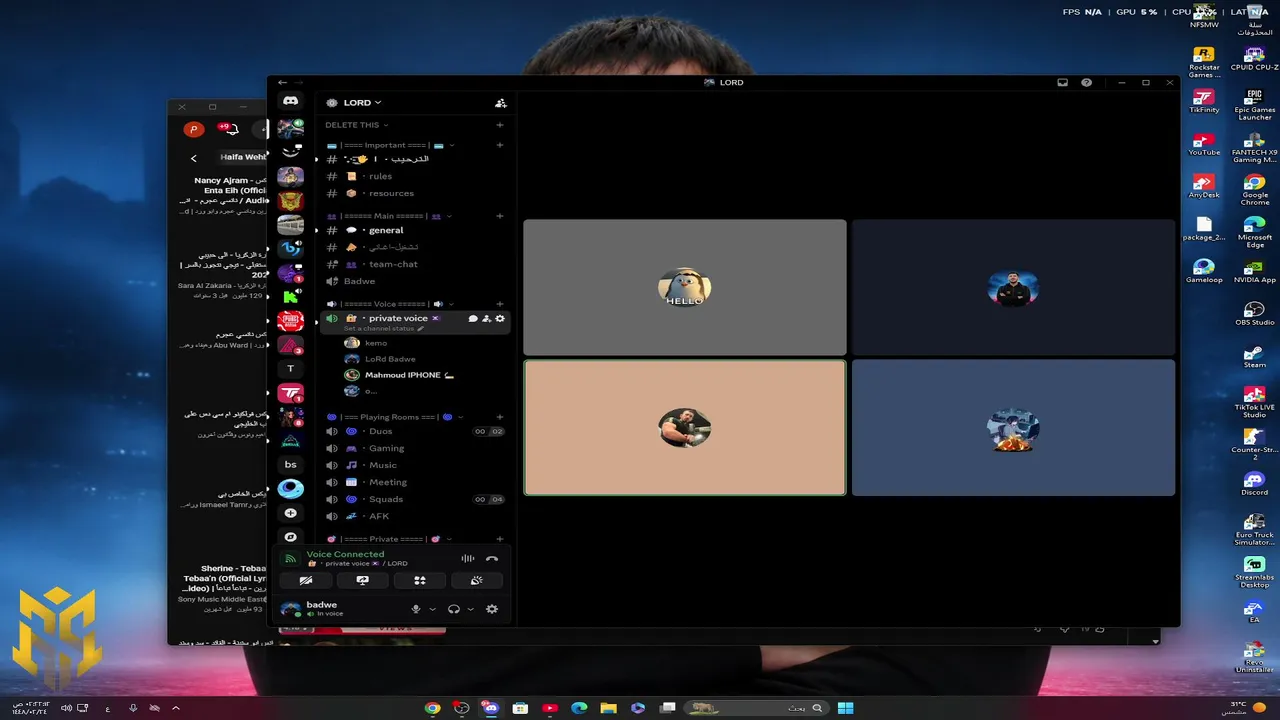This screenshot has height=720, width=1280.
Task: Open badwe user profile avatar
Action: point(291,609)
